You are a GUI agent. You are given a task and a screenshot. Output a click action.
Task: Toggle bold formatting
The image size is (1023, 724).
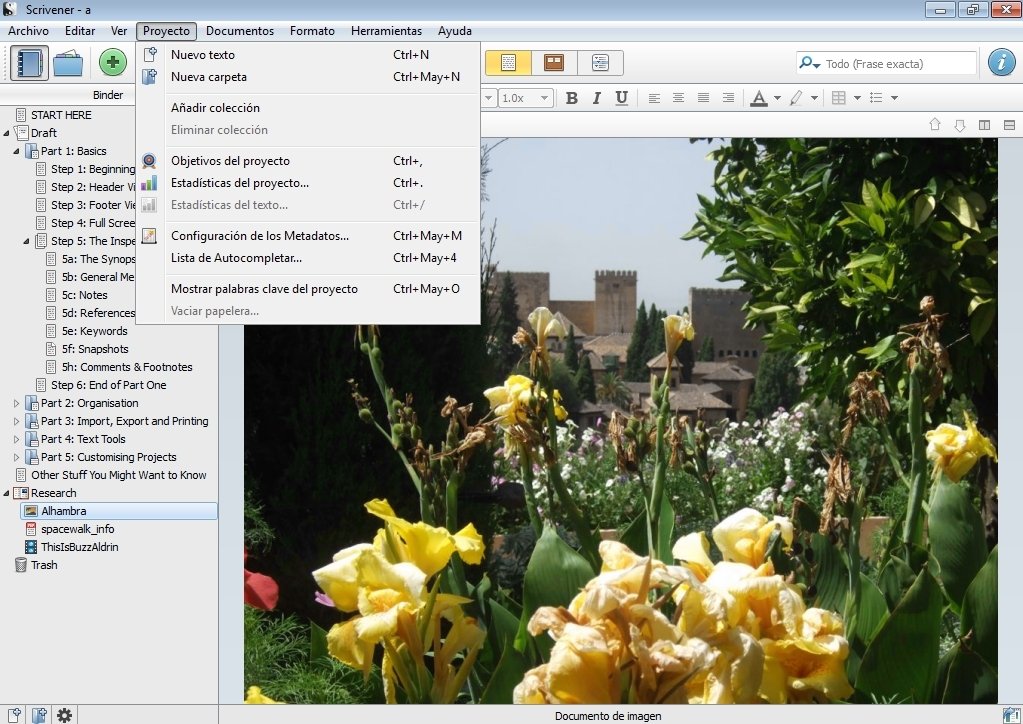coord(572,98)
